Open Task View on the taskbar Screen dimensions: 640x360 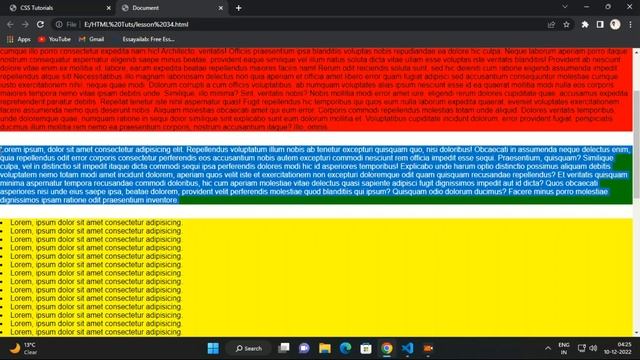coord(284,348)
